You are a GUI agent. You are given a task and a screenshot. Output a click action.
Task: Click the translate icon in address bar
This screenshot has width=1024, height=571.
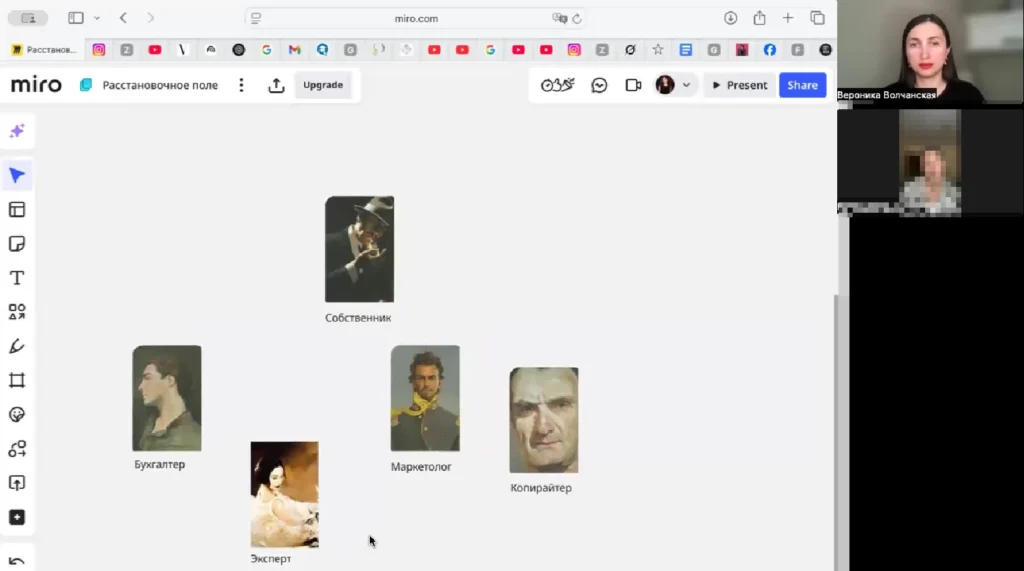pos(559,18)
